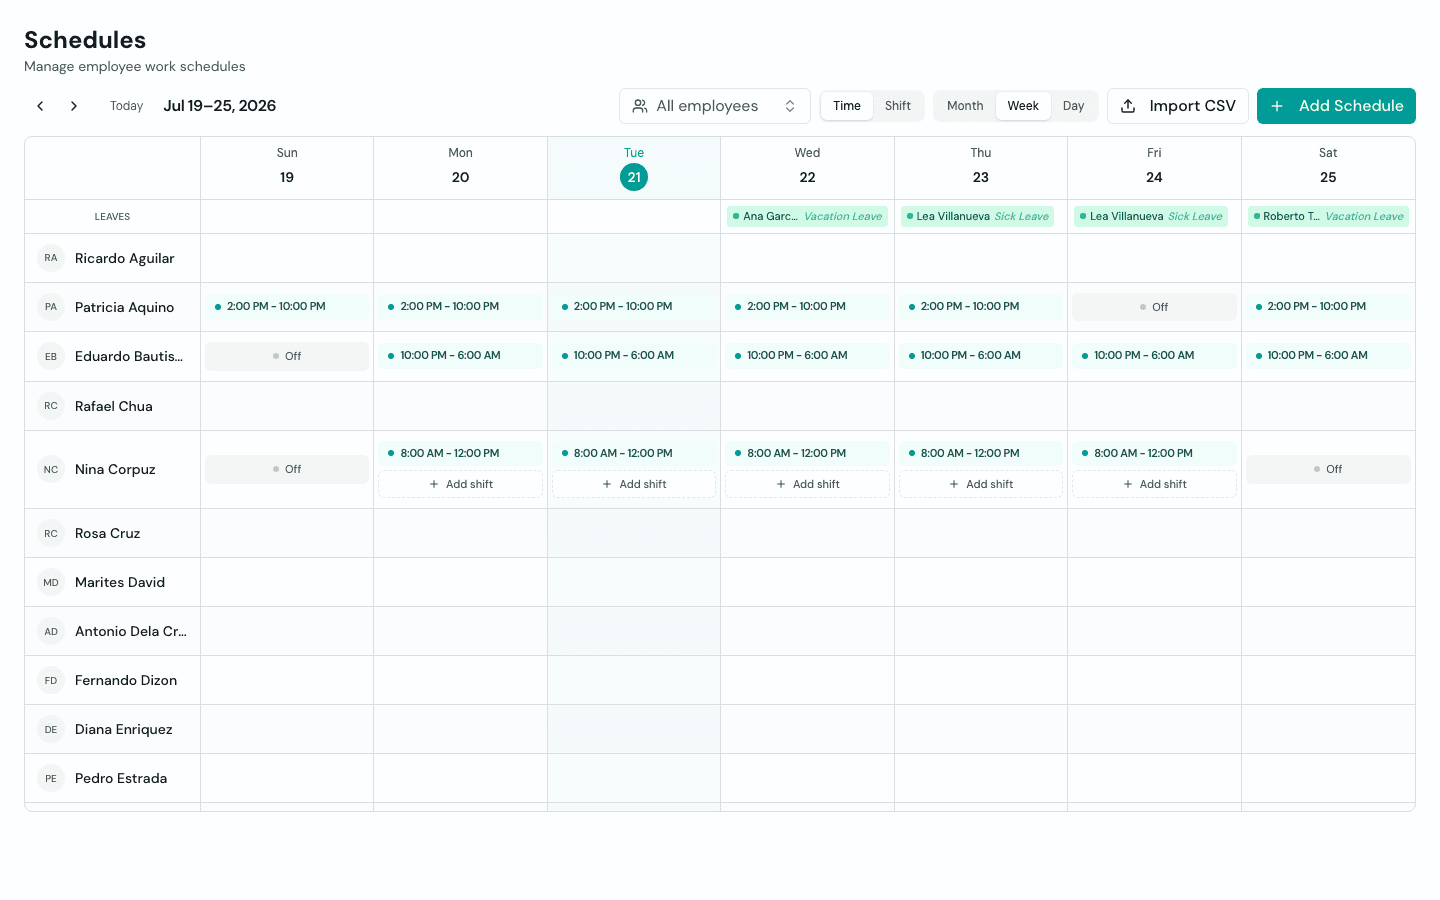Click the Jul 19–25, 2026 date range
Viewport: 1440px width, 900px height.
(x=220, y=106)
